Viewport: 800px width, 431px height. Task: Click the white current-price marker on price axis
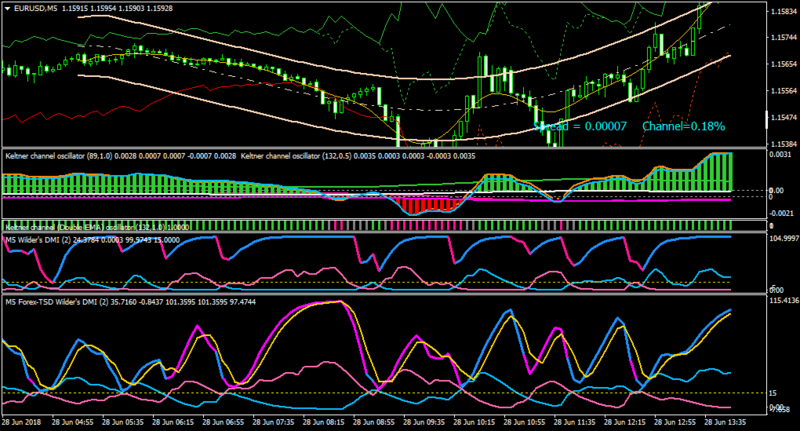point(767,120)
